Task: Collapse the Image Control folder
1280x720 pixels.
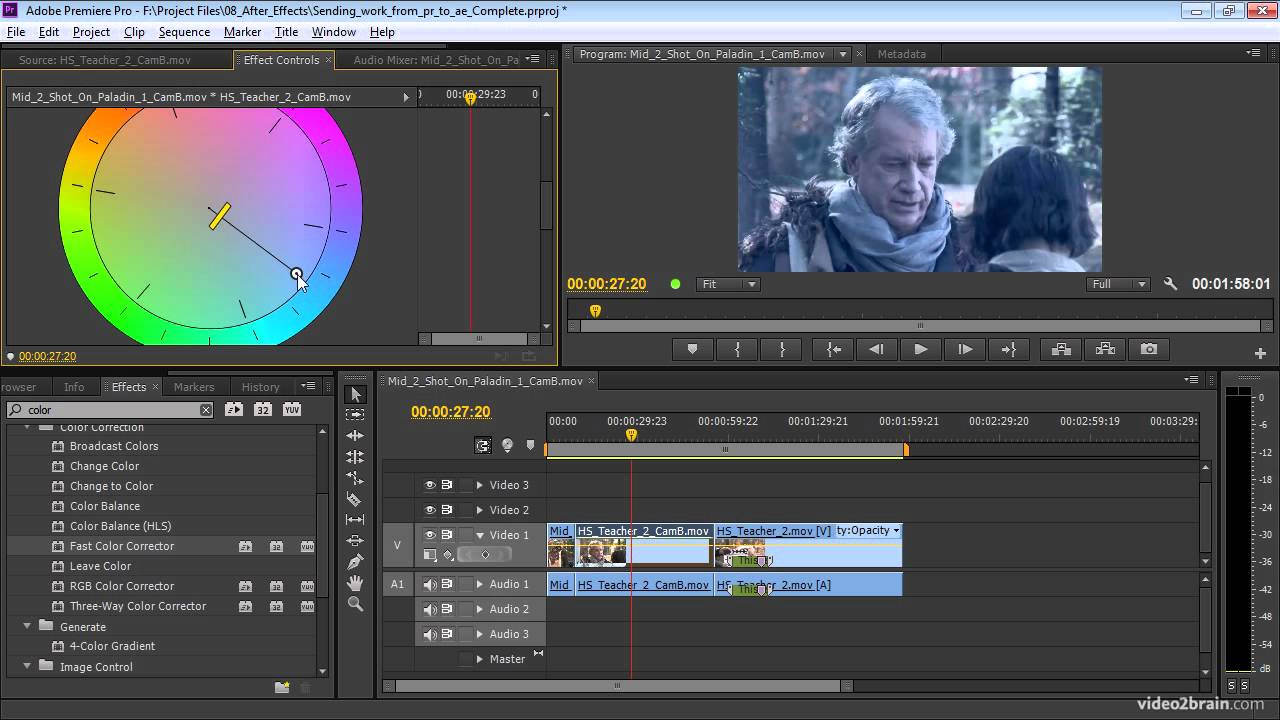Action: [x=27, y=667]
